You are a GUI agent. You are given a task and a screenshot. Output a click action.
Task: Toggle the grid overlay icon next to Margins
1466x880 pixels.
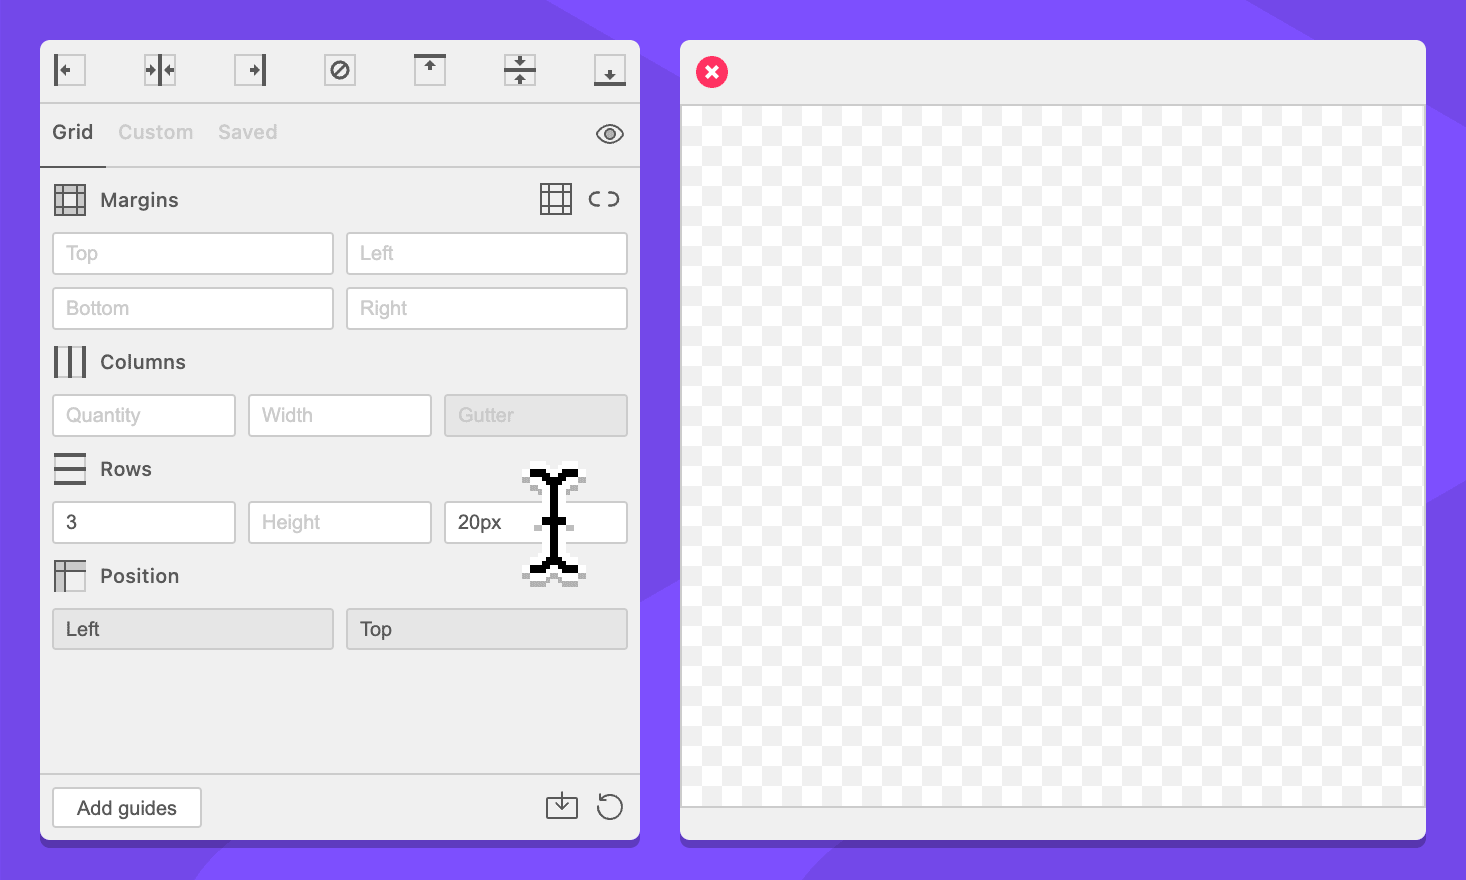(556, 199)
